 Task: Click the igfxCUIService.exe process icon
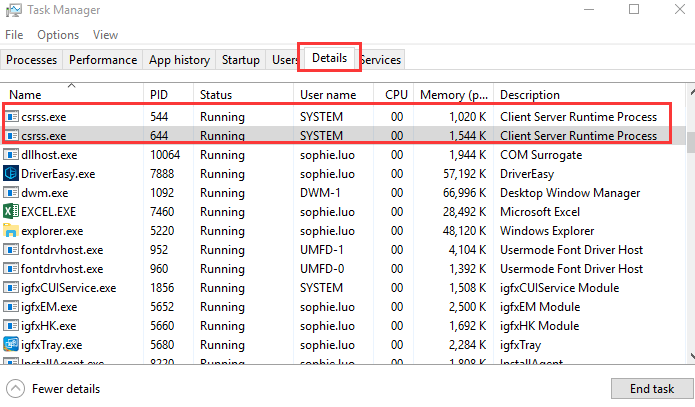pos(12,288)
